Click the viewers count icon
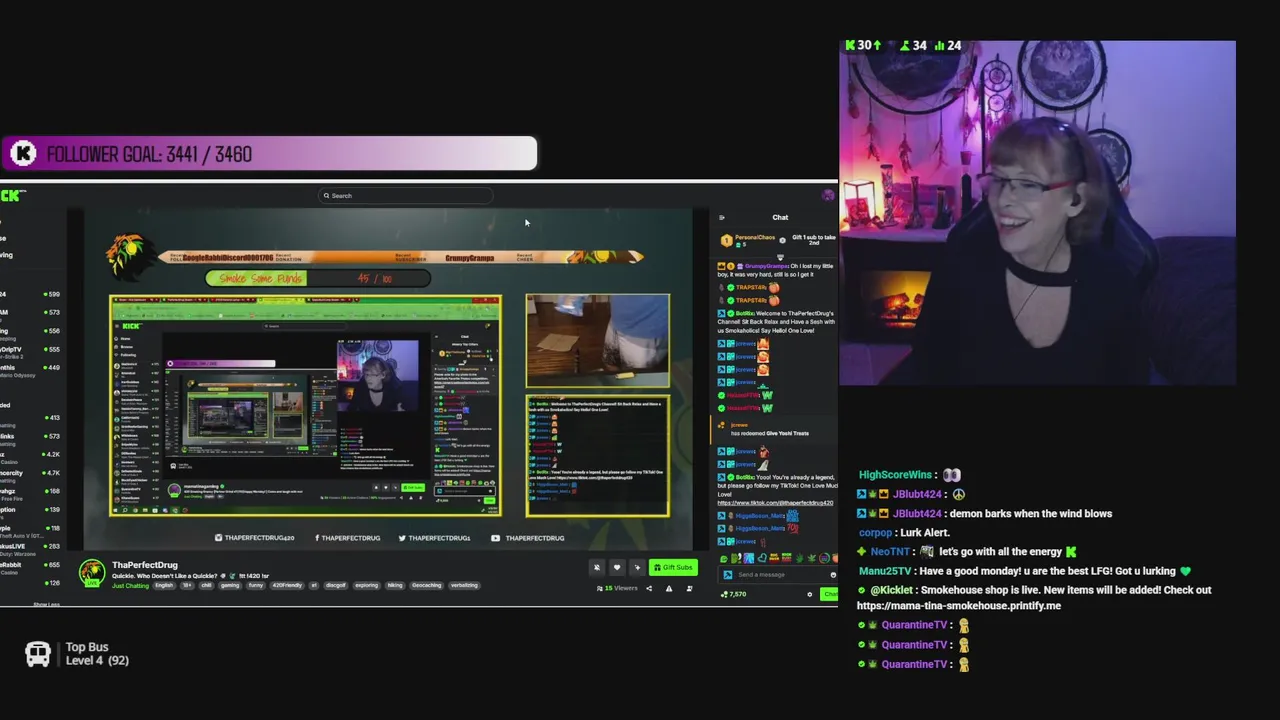The height and width of the screenshot is (720, 1280). pos(599,588)
